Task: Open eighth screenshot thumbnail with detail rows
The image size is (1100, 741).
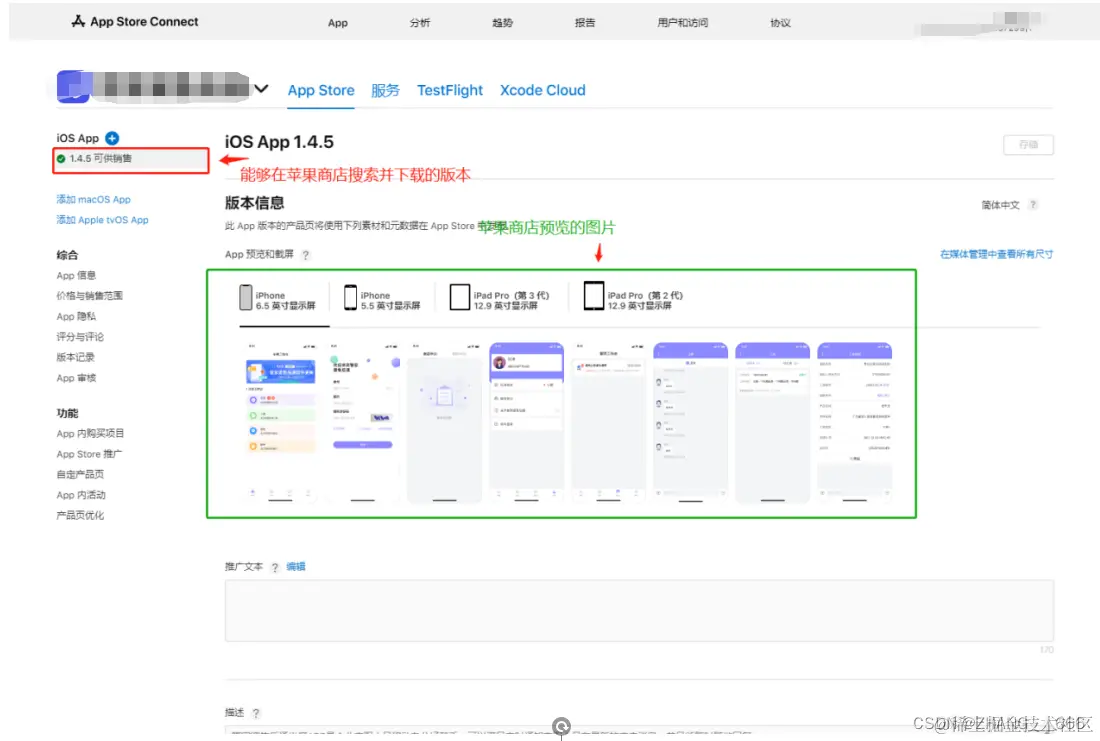Action: click(x=854, y=422)
